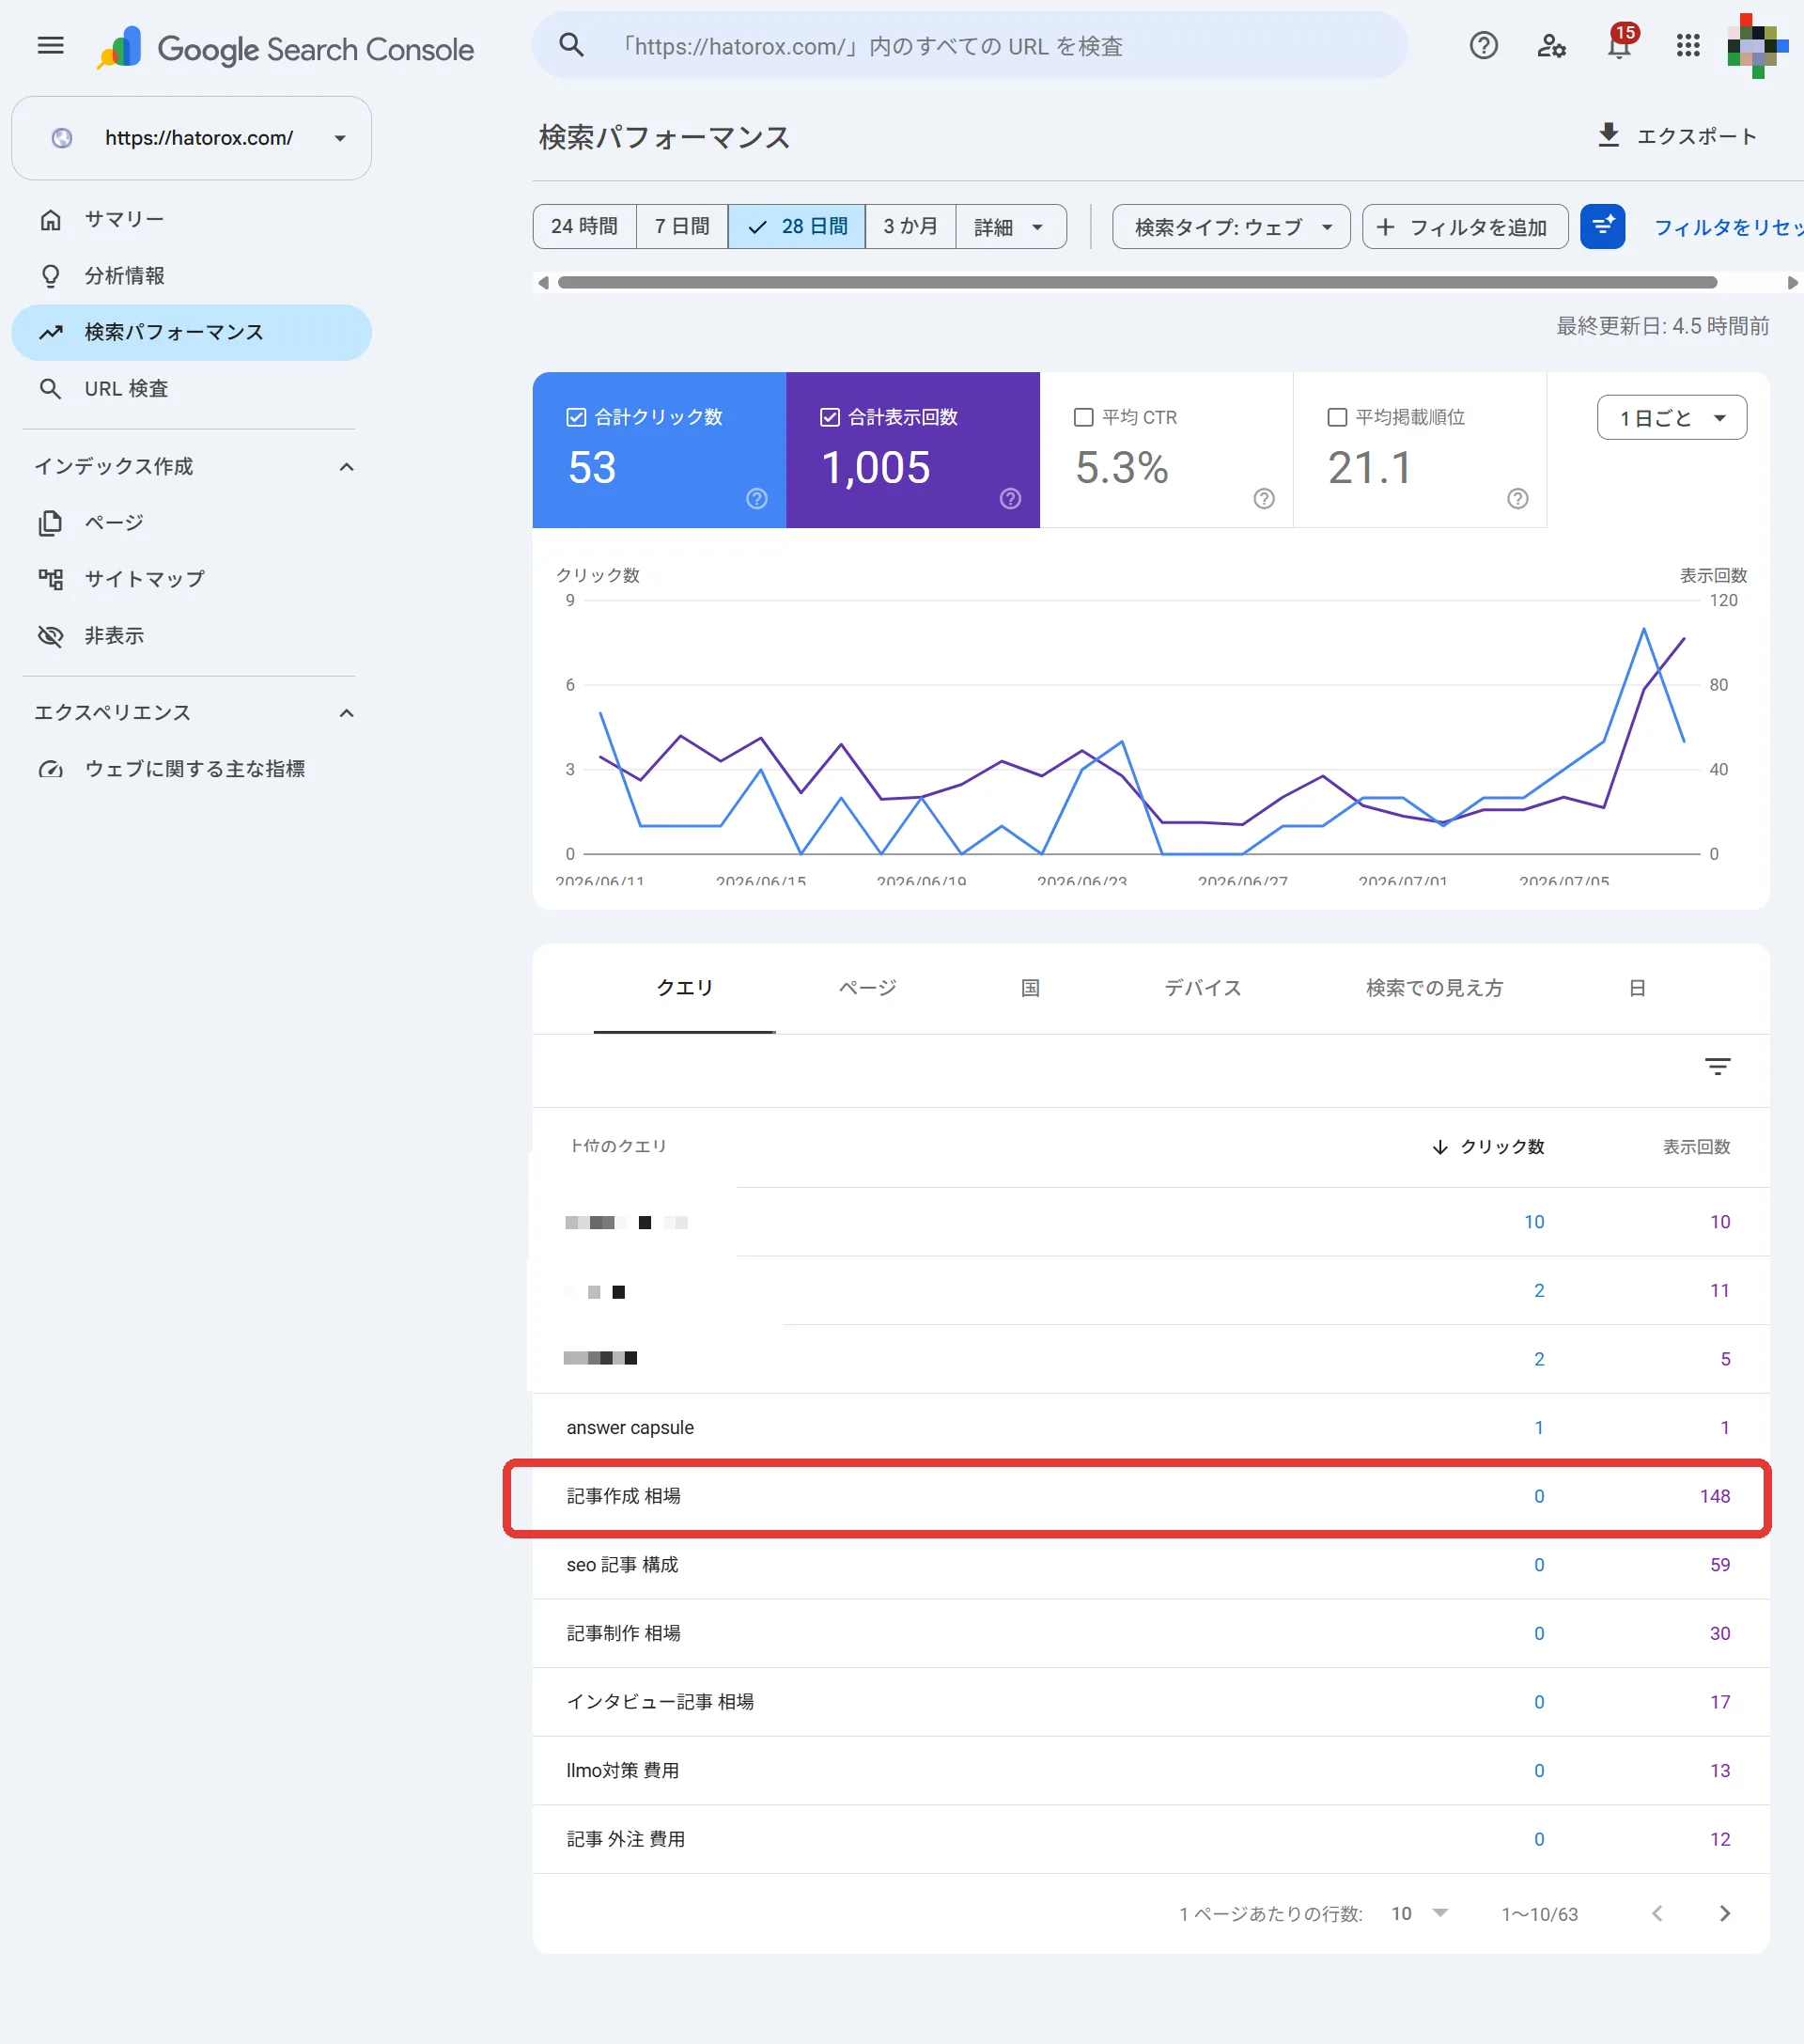This screenshot has height=2044, width=1804.
Task: Collapse the インデックス作成 section
Action: tap(346, 467)
